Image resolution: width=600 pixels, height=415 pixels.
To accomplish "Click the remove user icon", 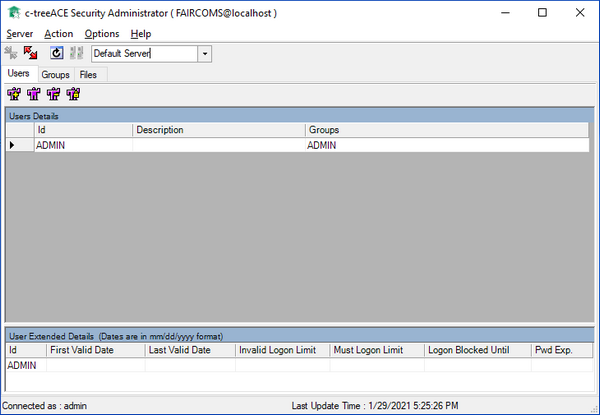I will point(54,94).
